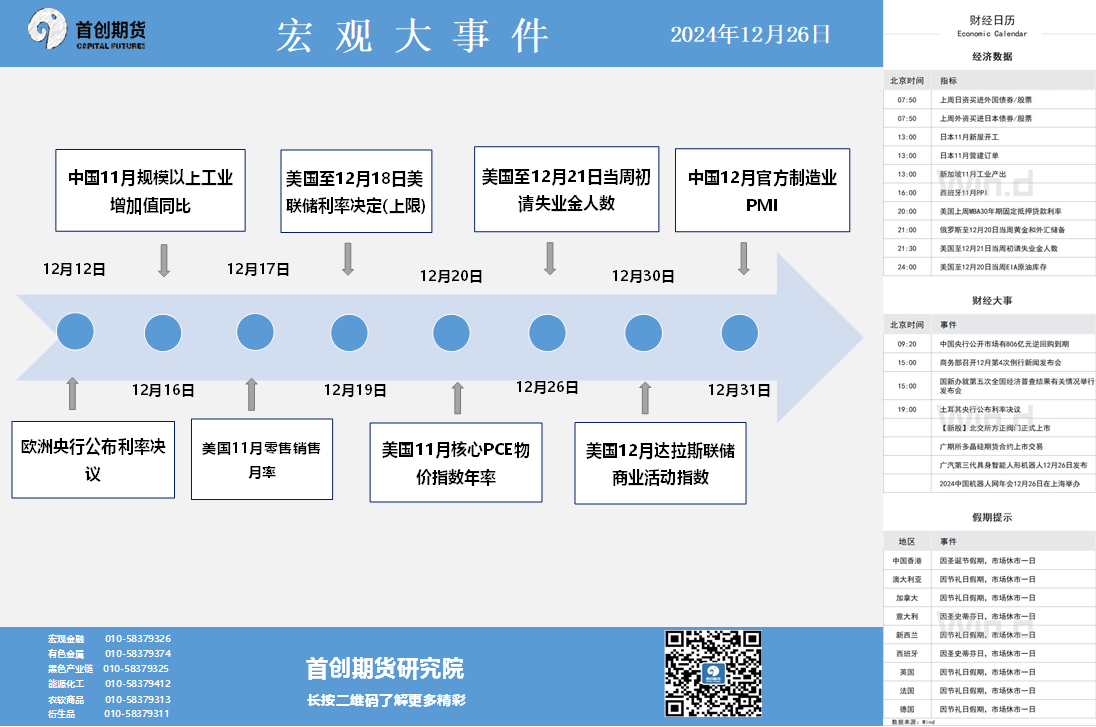This screenshot has height=727, width=1096.
Task: Select the timeline circle for 12月17日
Action: point(255,331)
